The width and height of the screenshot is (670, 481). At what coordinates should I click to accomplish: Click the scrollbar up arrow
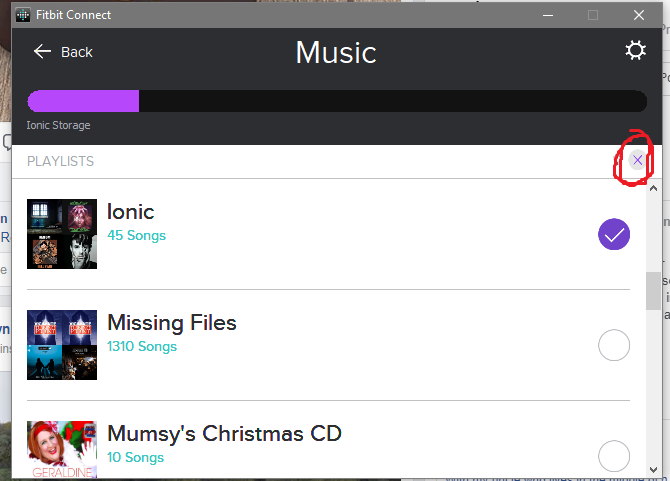coord(654,187)
